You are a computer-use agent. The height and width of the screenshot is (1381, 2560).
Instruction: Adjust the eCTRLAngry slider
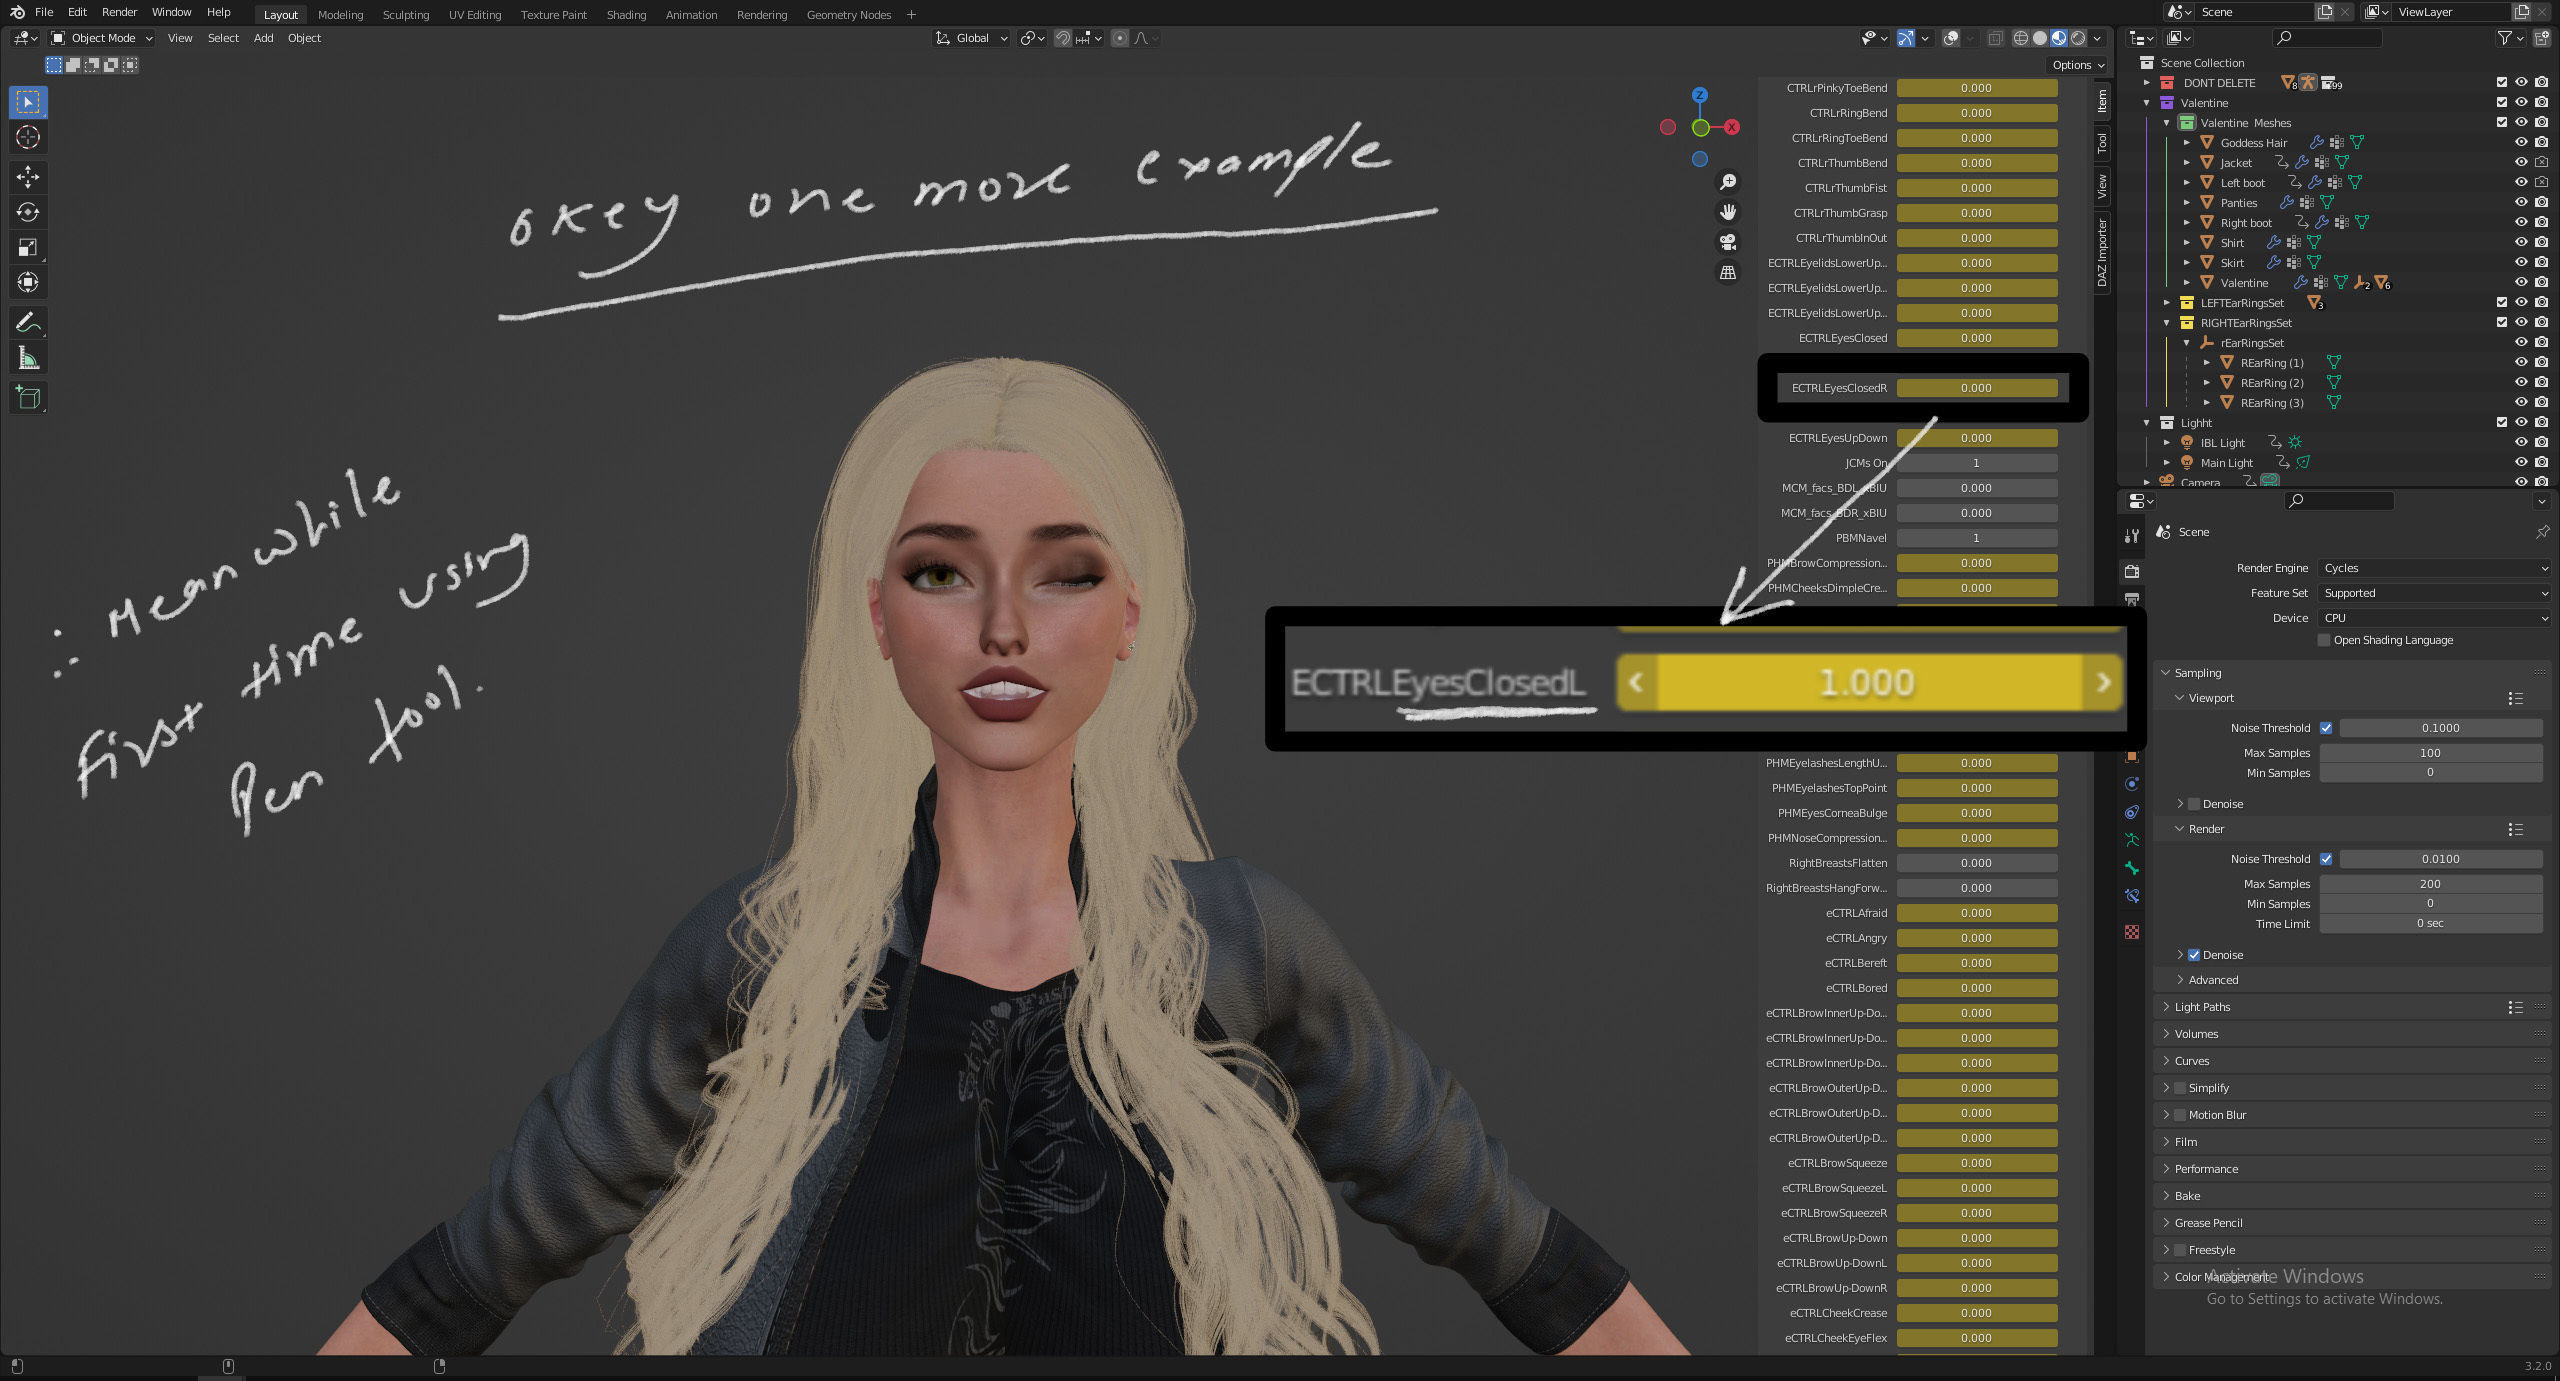[1976, 938]
